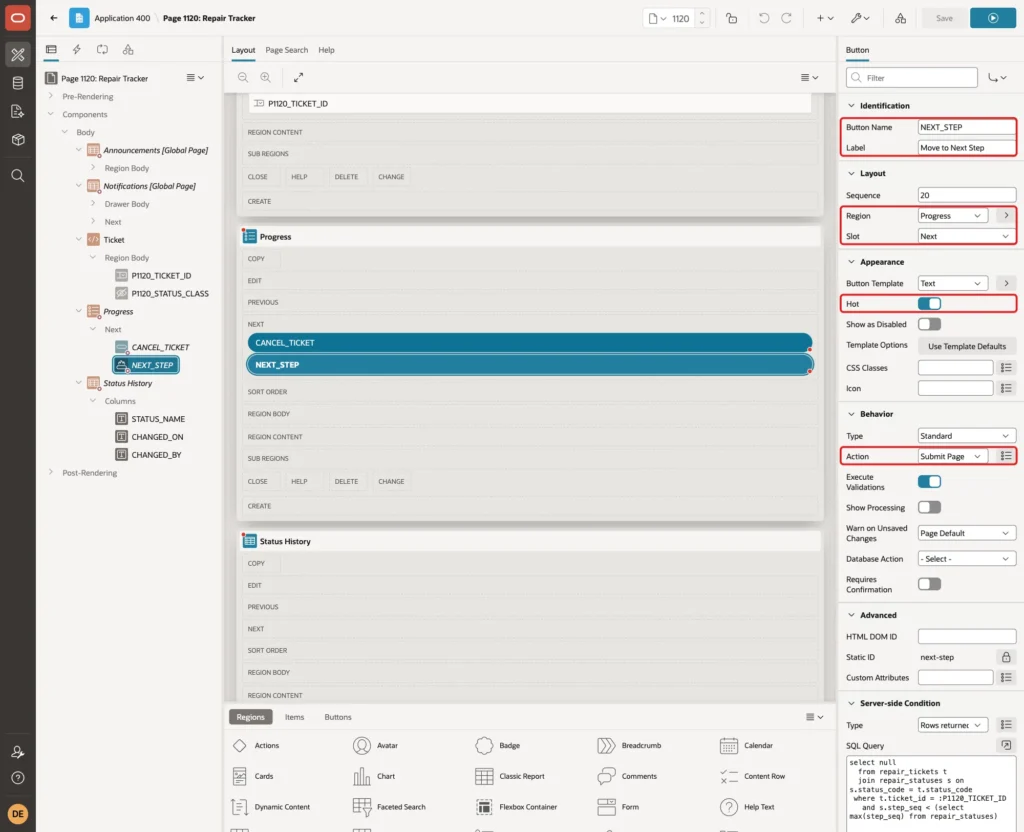Select Classic Report in the gallery

click(x=510, y=776)
